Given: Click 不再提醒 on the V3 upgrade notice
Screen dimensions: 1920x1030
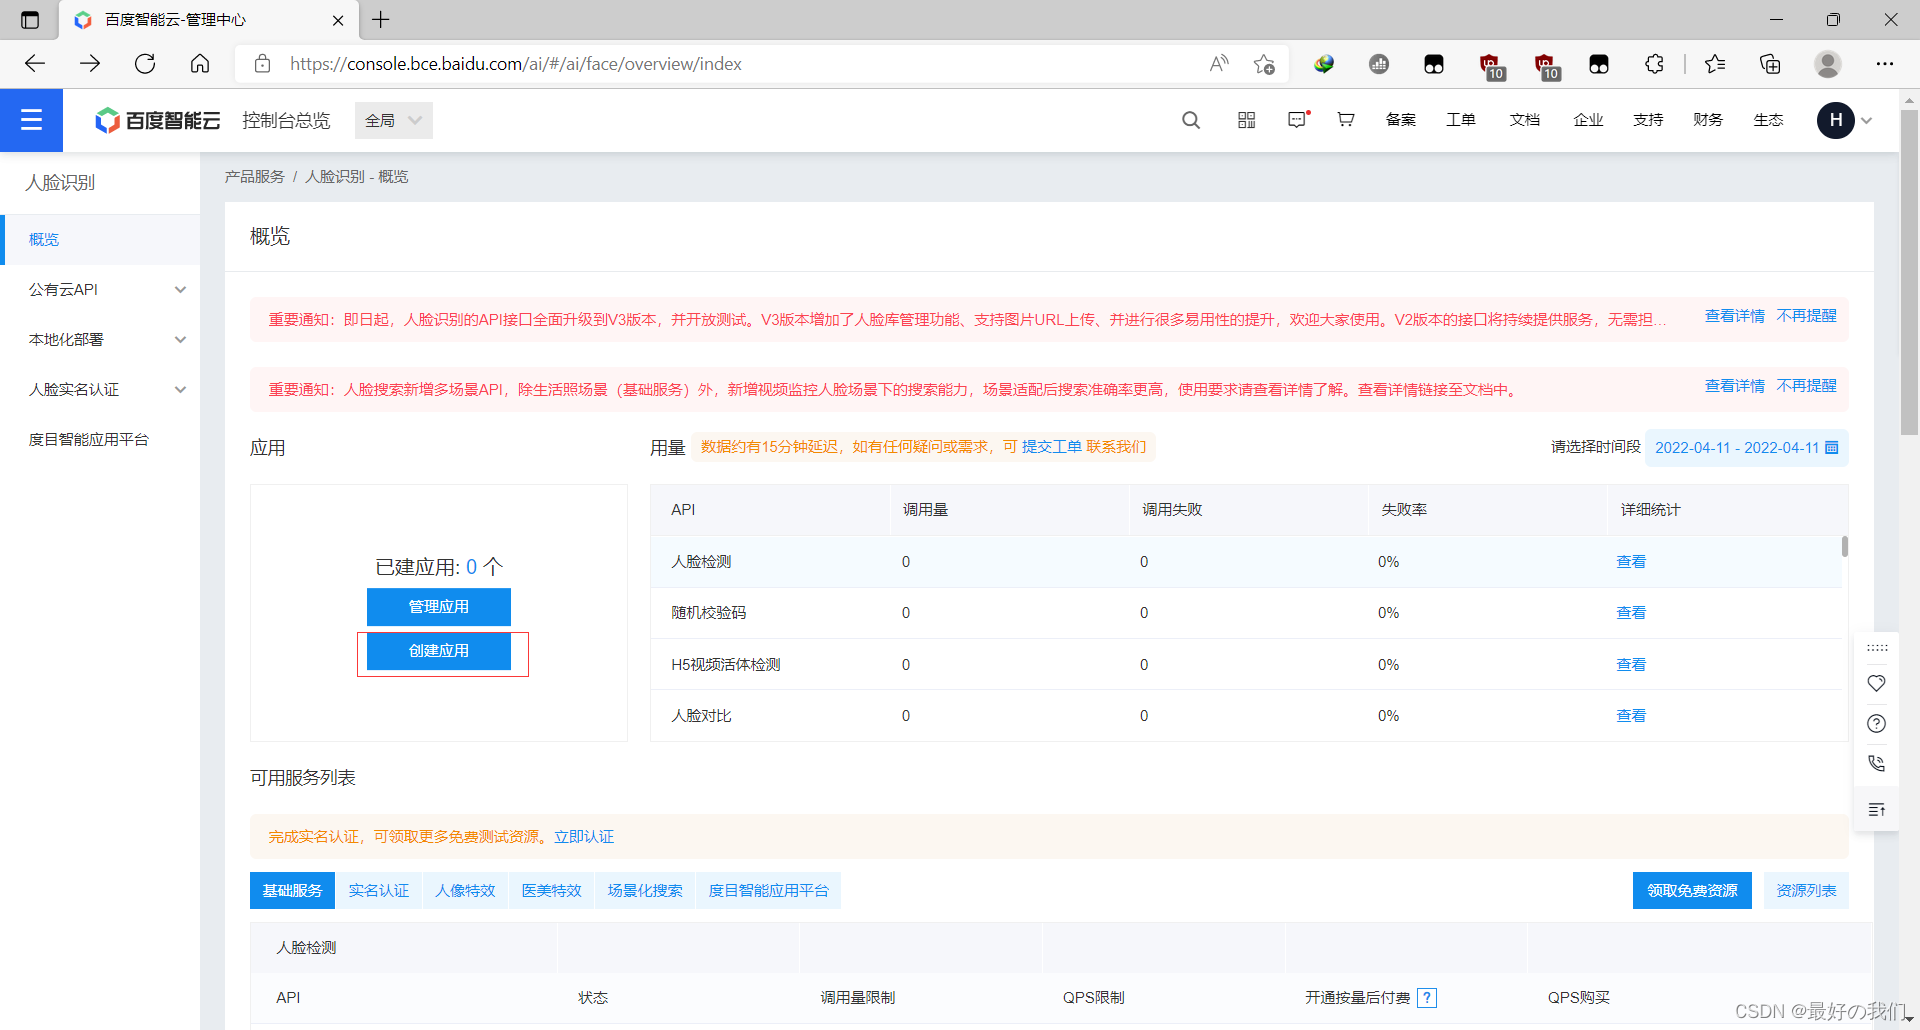Looking at the screenshot, I should coord(1806,316).
